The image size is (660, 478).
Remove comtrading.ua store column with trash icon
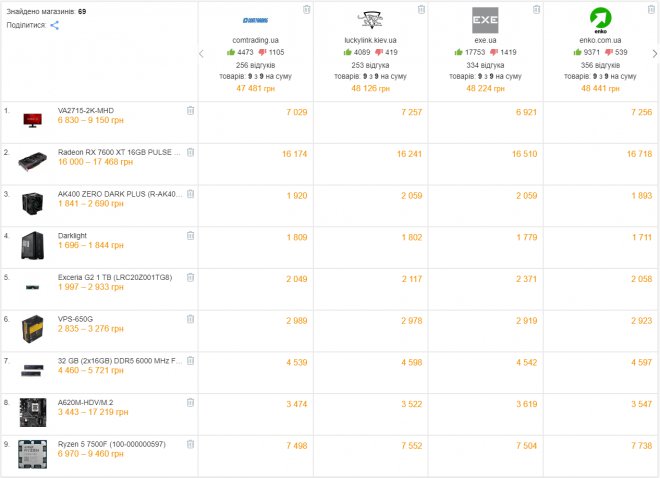click(306, 9)
